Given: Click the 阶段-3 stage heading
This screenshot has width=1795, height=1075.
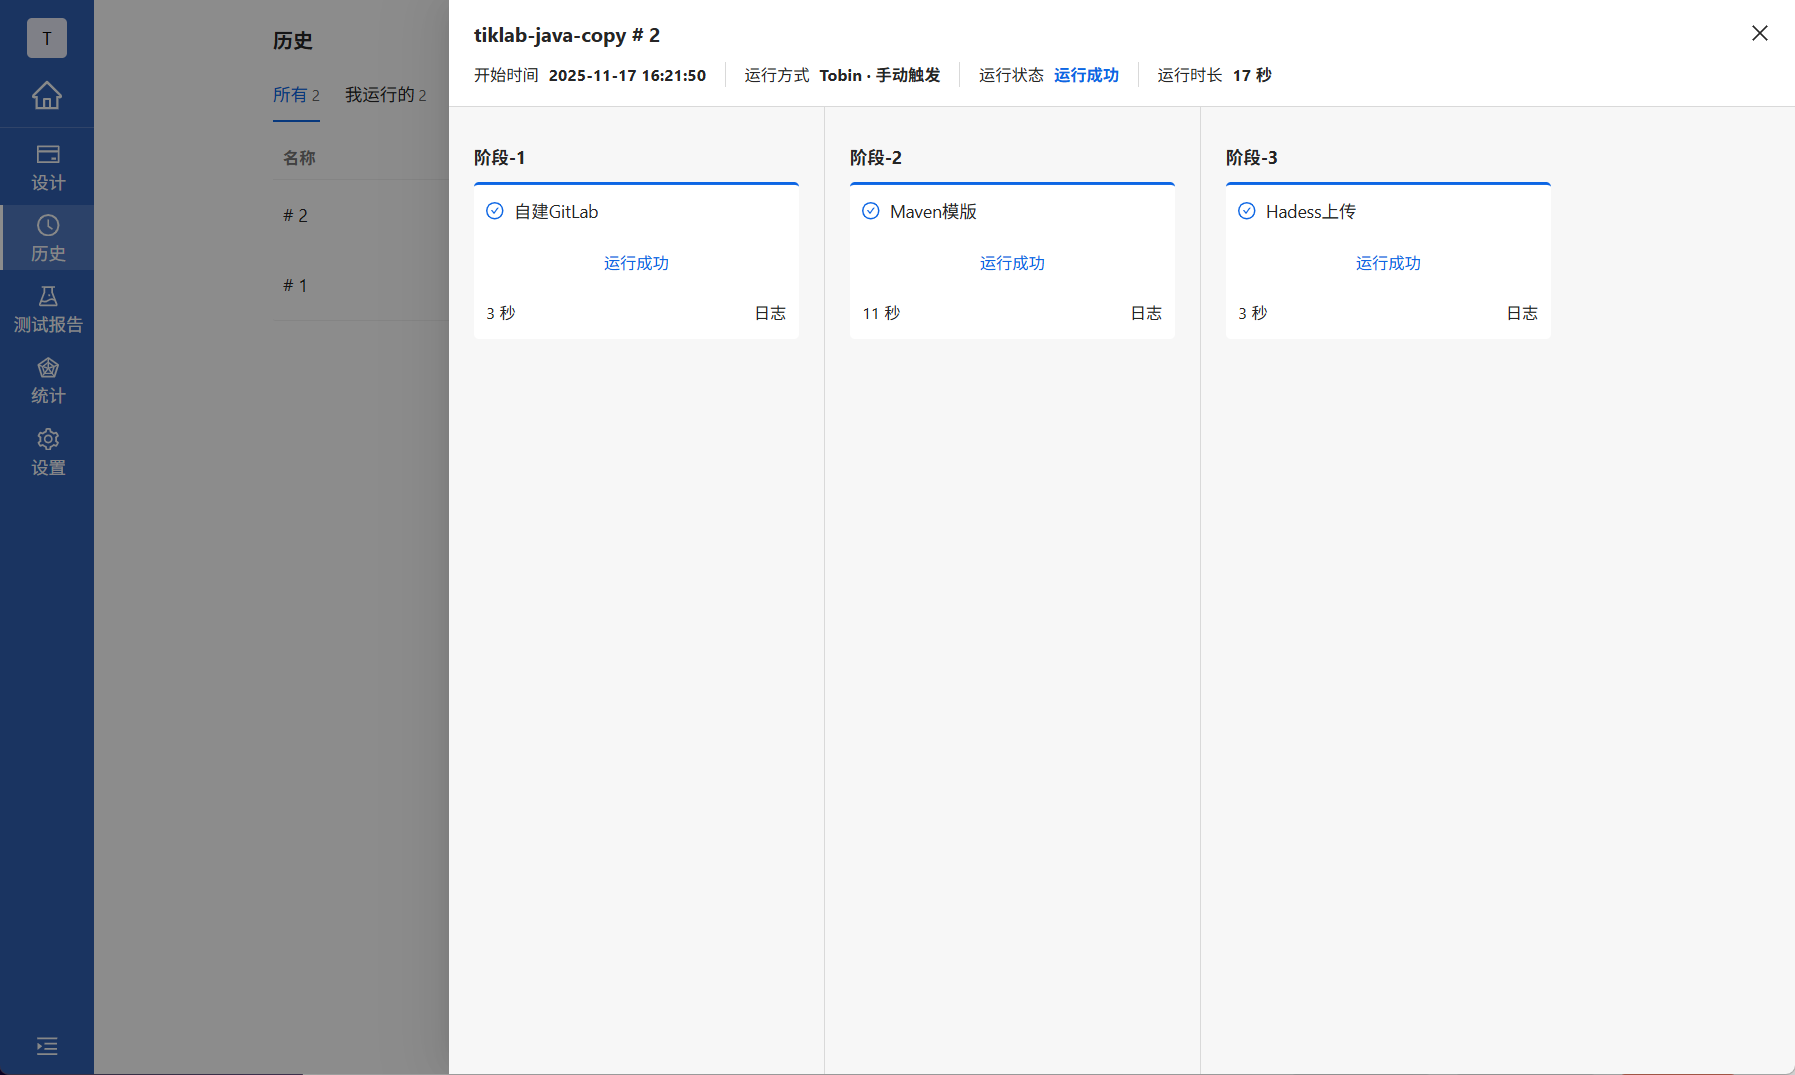Looking at the screenshot, I should (x=1252, y=157).
